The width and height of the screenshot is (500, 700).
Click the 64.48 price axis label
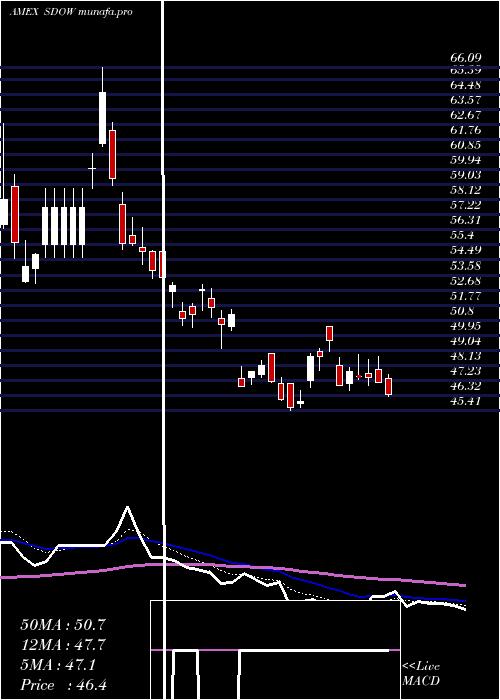(465, 85)
